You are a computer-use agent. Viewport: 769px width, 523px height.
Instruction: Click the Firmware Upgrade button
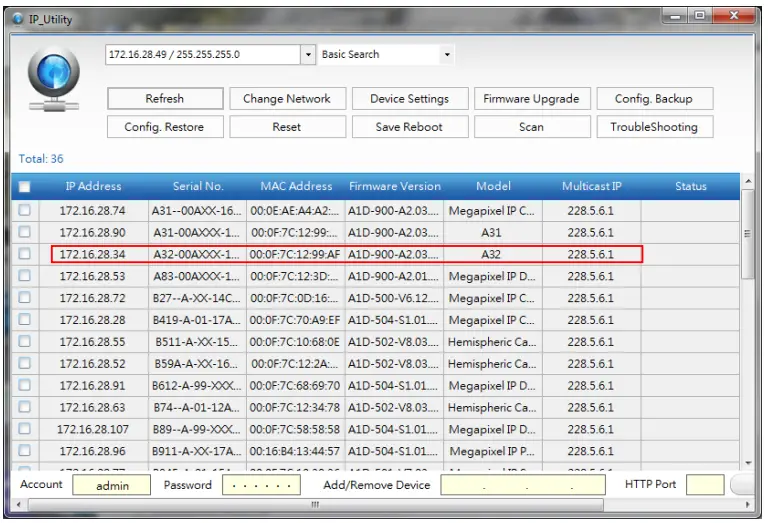coord(531,99)
